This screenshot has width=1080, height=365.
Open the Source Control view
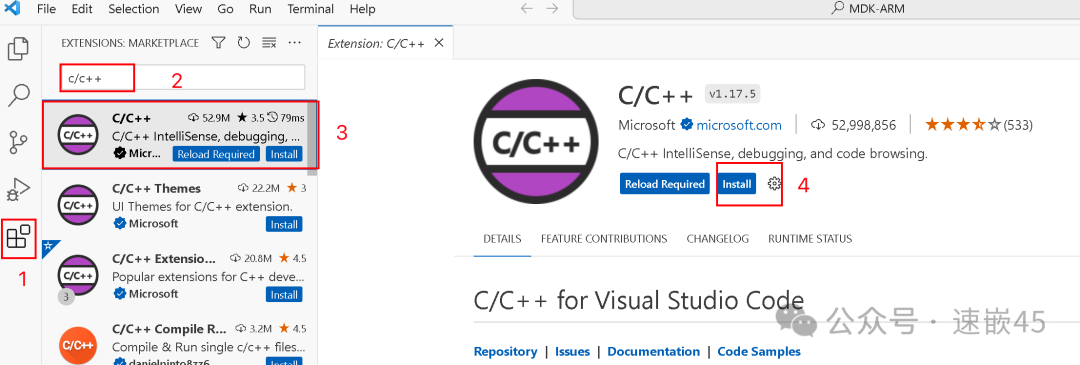pyautogui.click(x=19, y=142)
